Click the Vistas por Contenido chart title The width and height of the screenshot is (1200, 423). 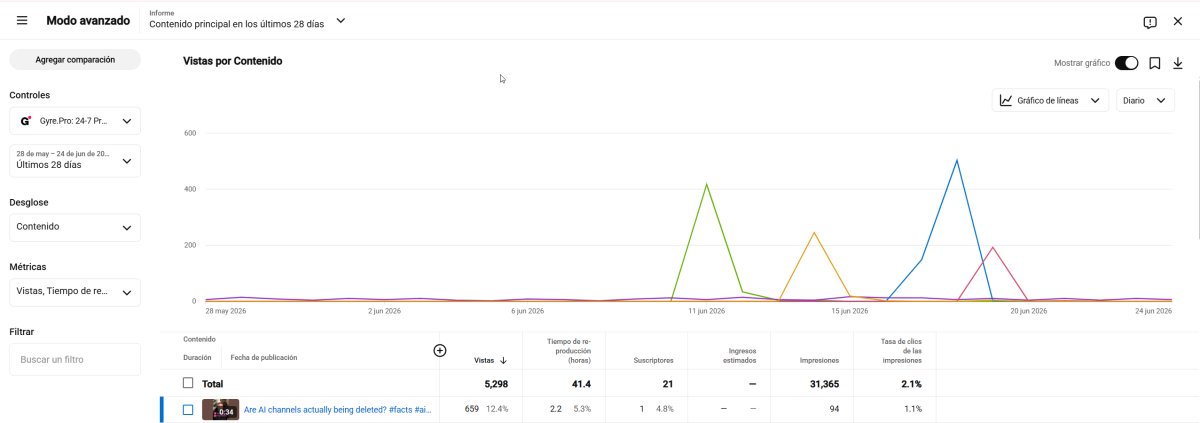tap(232, 61)
